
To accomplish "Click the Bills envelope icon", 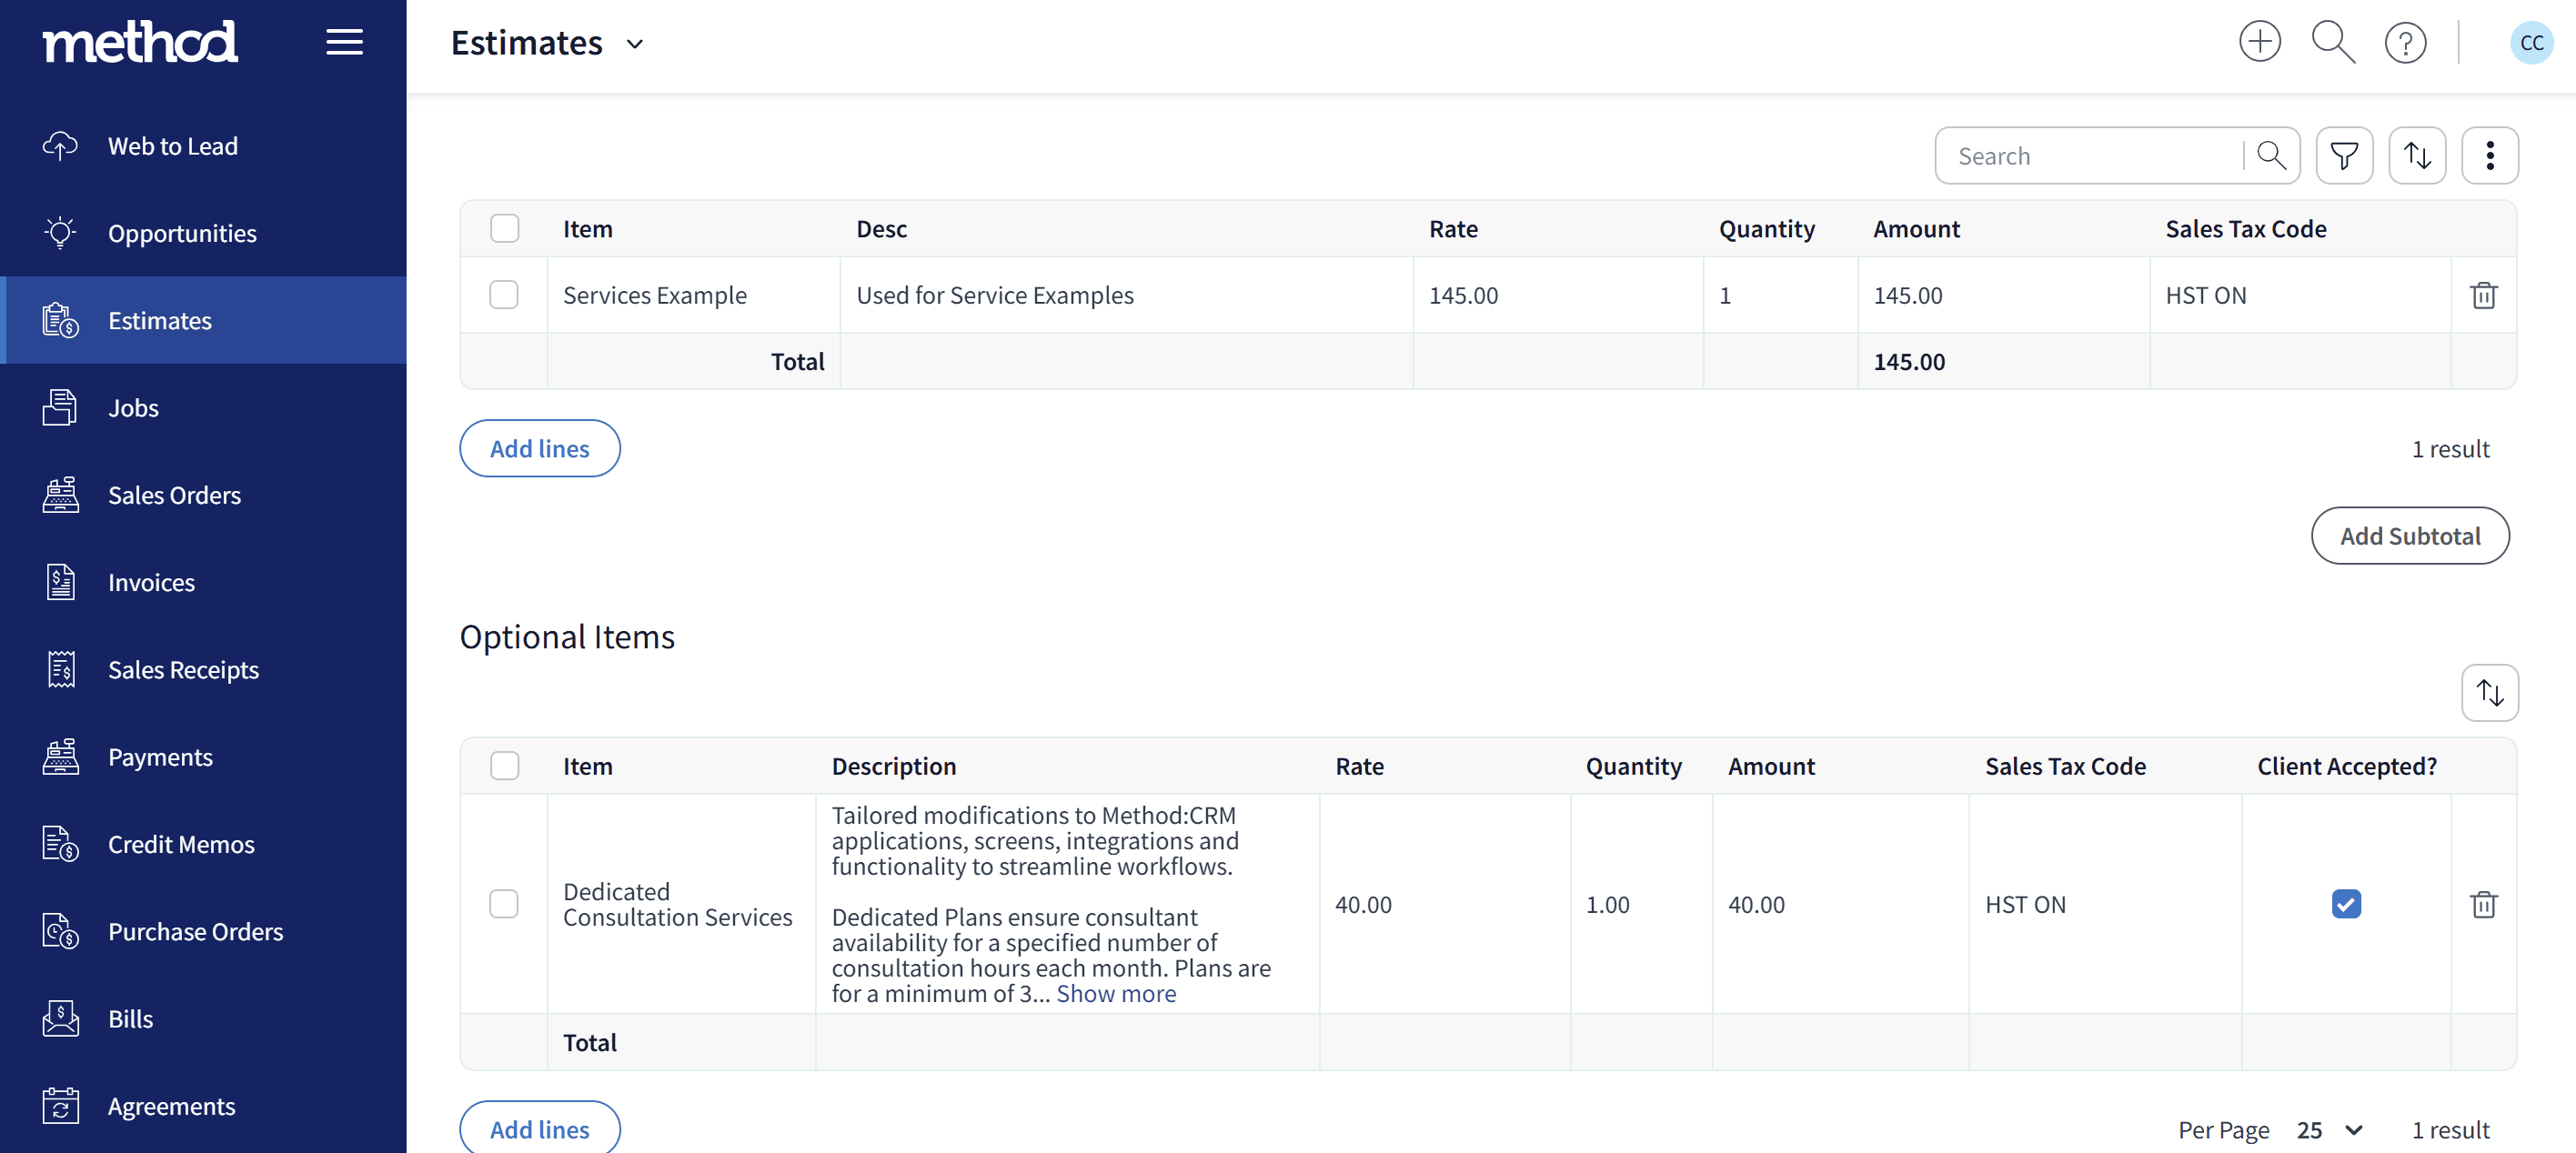I will (x=60, y=1019).
